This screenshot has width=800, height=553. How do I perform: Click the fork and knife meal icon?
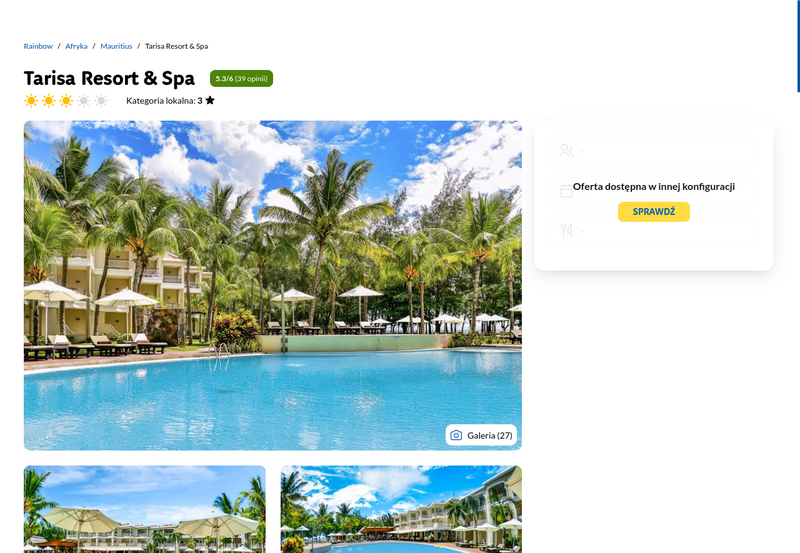pyautogui.click(x=566, y=231)
